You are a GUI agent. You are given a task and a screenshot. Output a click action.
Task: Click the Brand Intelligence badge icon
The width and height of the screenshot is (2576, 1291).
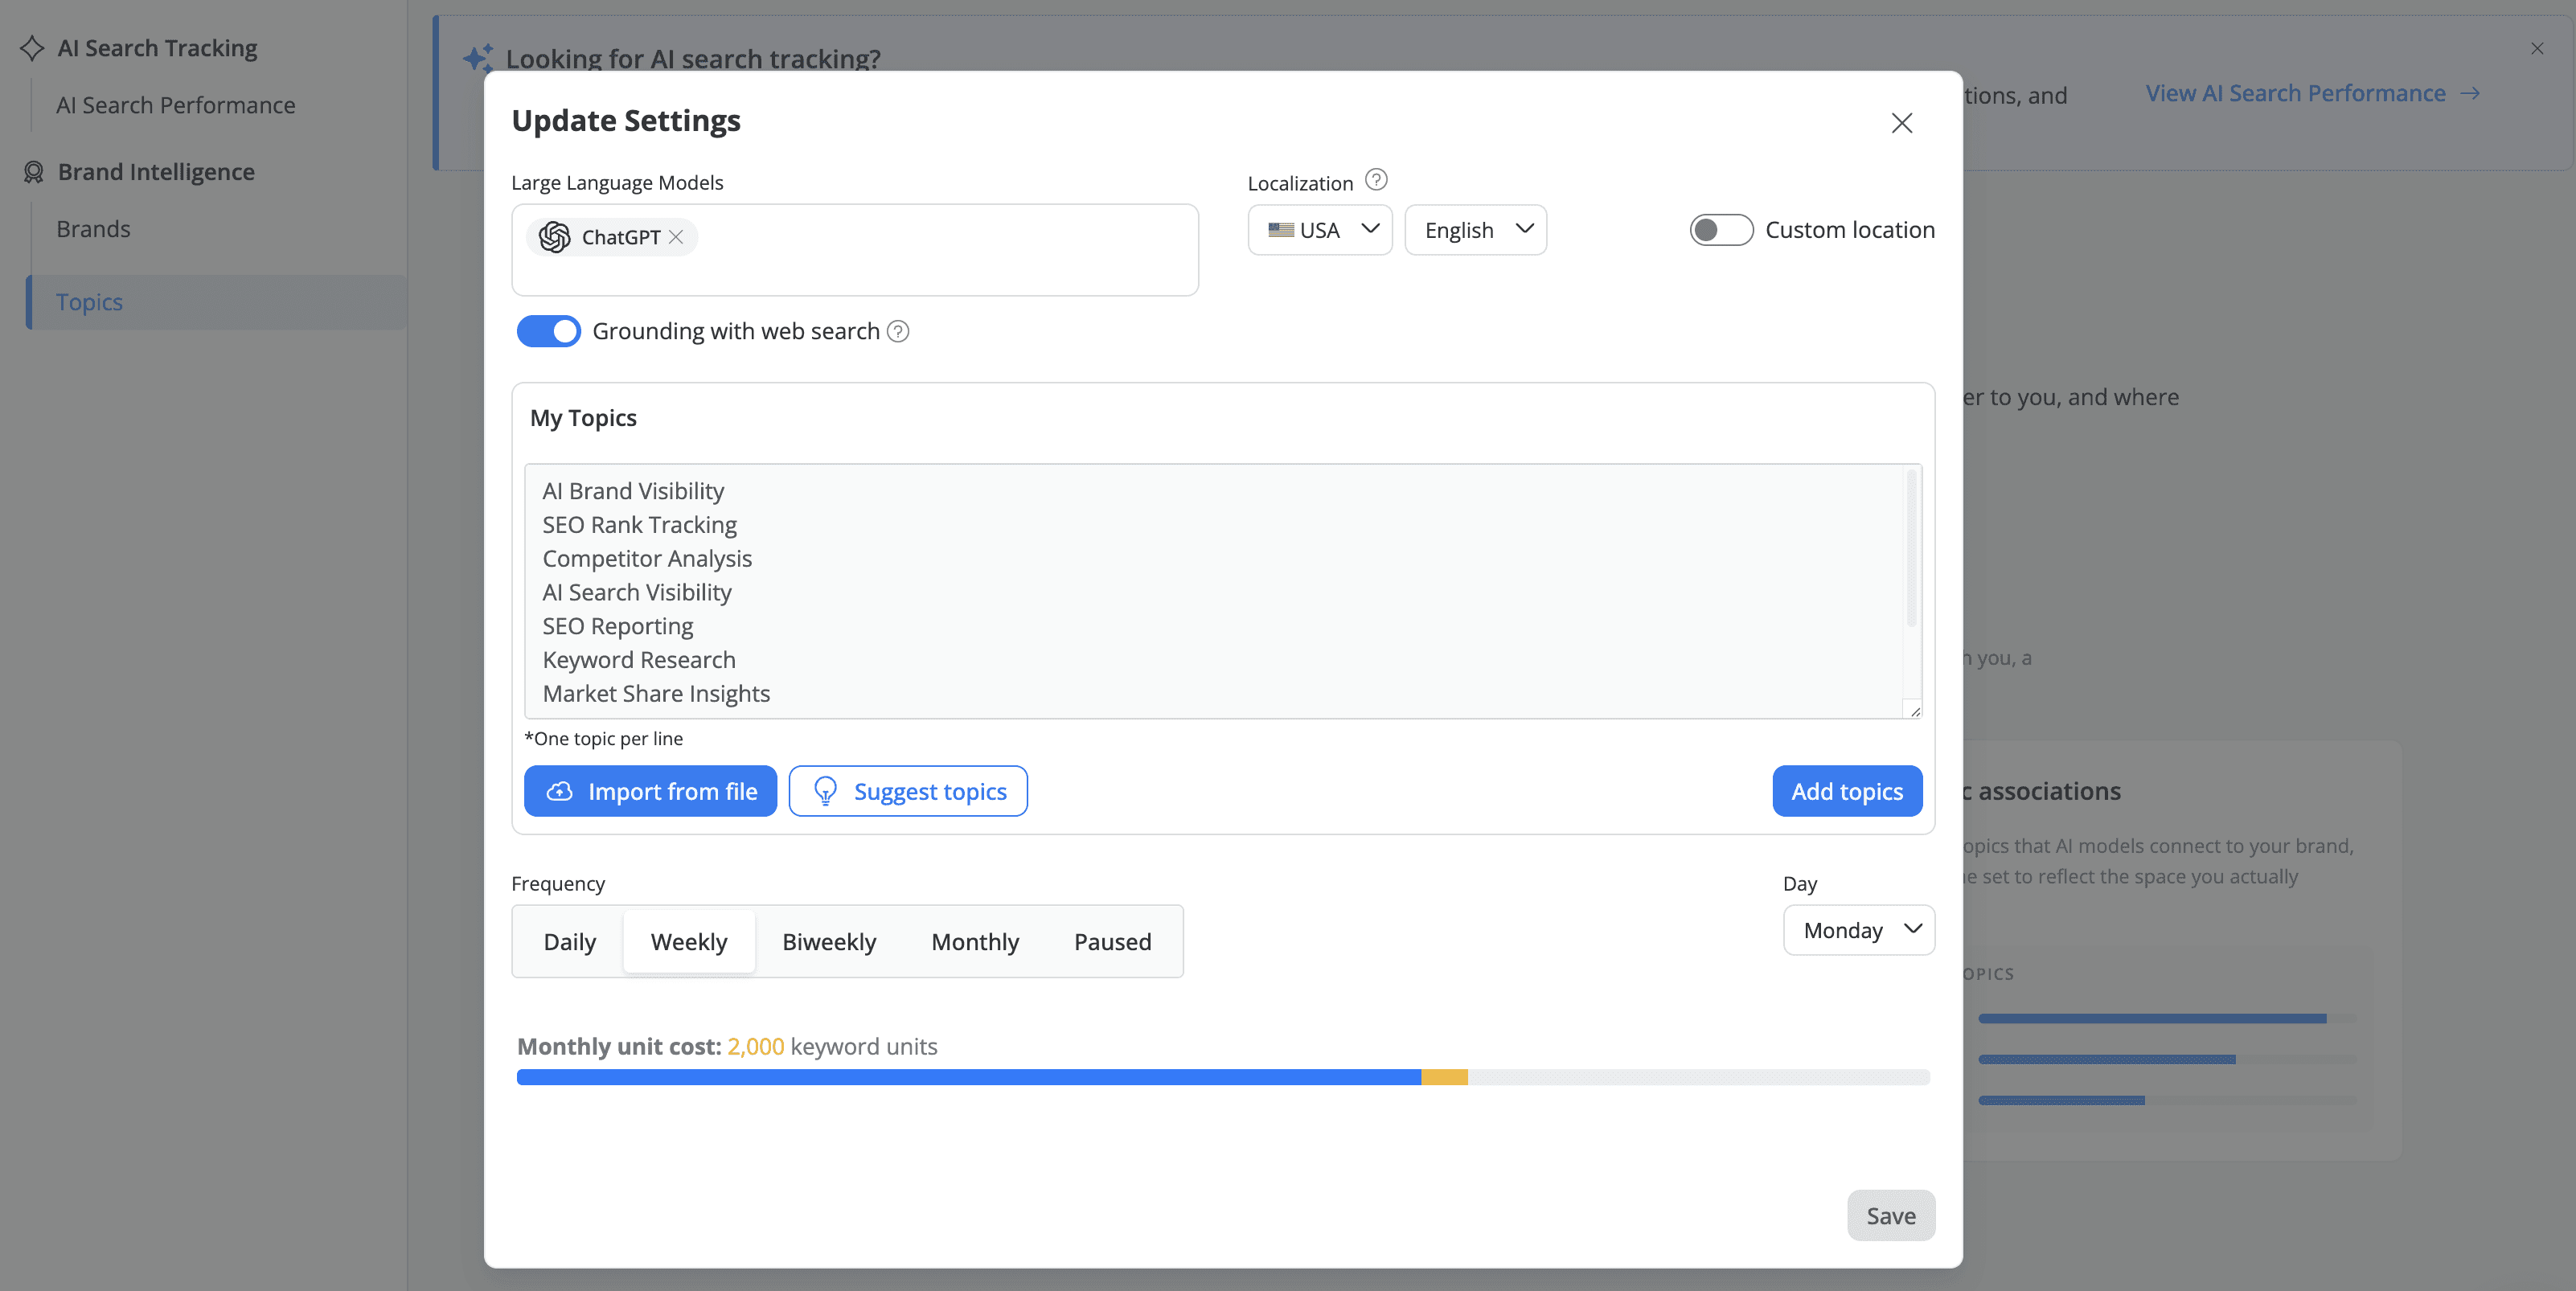[33, 172]
